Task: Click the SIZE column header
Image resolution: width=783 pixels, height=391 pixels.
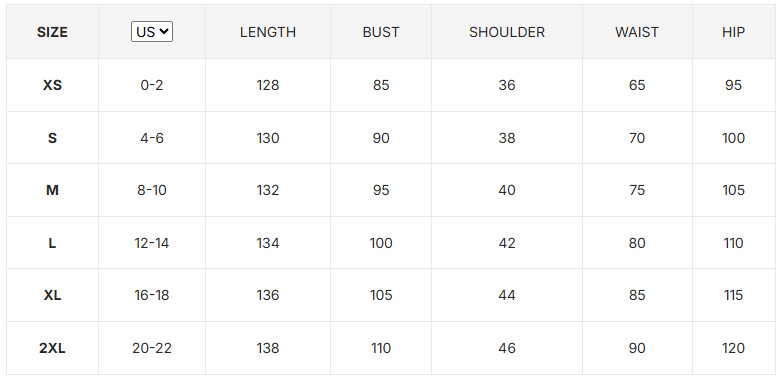Action: click(x=52, y=32)
